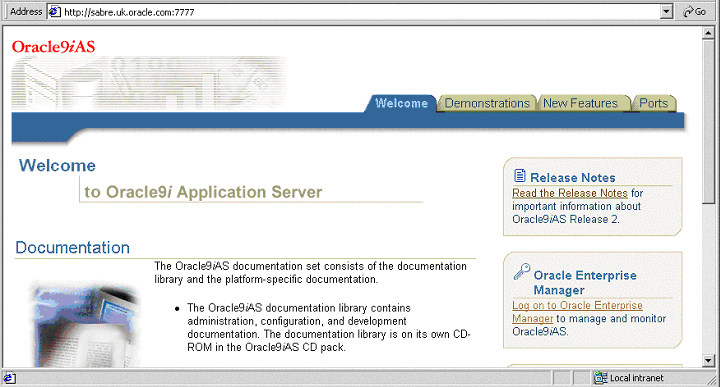The height and width of the screenshot is (387, 720).
Task: Click the Release Notes document icon
Action: click(519, 176)
